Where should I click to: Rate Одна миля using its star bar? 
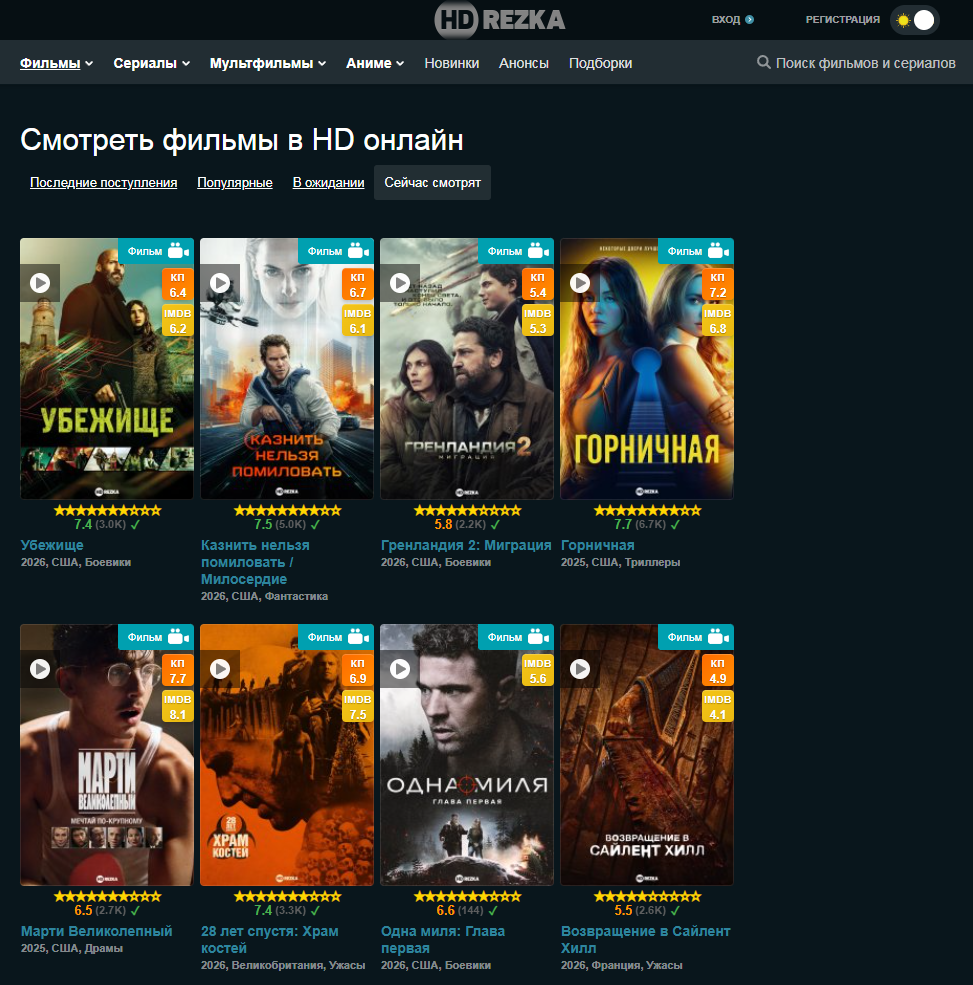(467, 896)
